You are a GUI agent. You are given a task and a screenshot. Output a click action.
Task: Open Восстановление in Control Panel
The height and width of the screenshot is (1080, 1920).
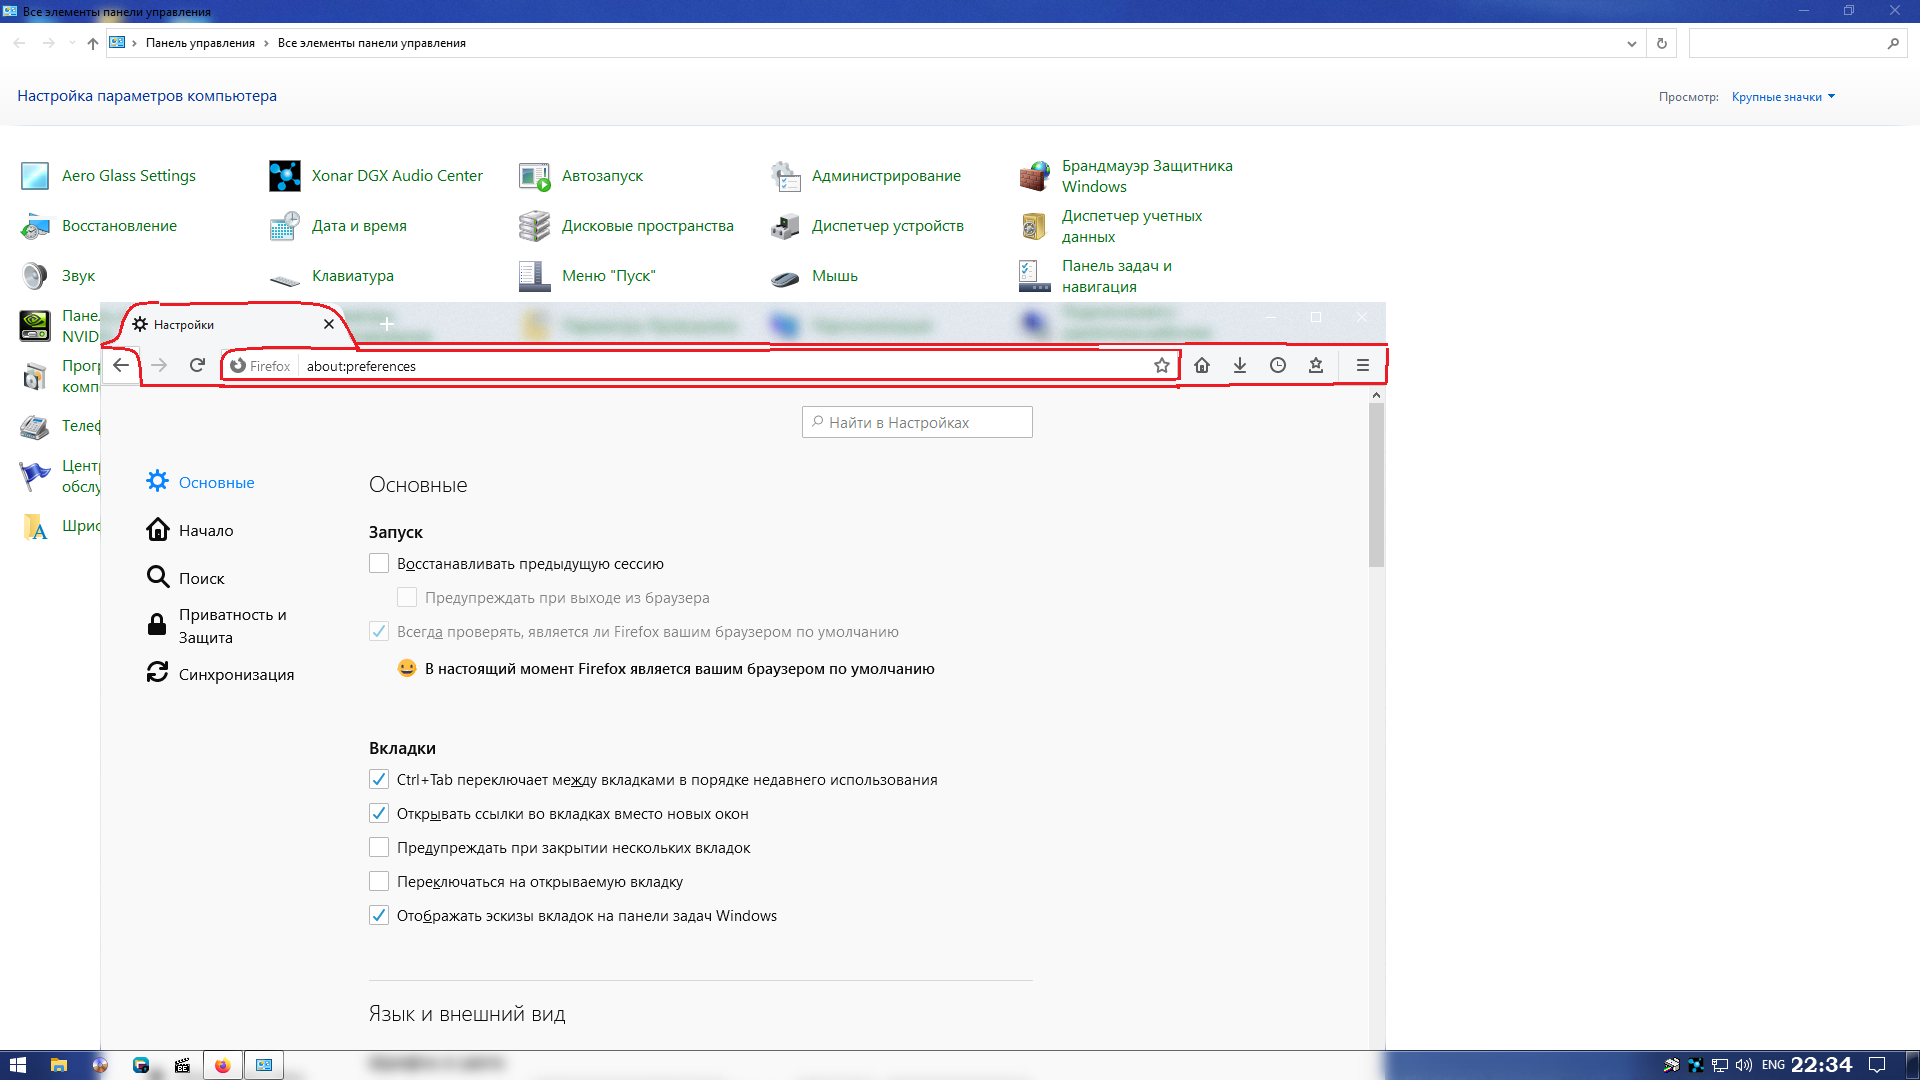pyautogui.click(x=98, y=226)
